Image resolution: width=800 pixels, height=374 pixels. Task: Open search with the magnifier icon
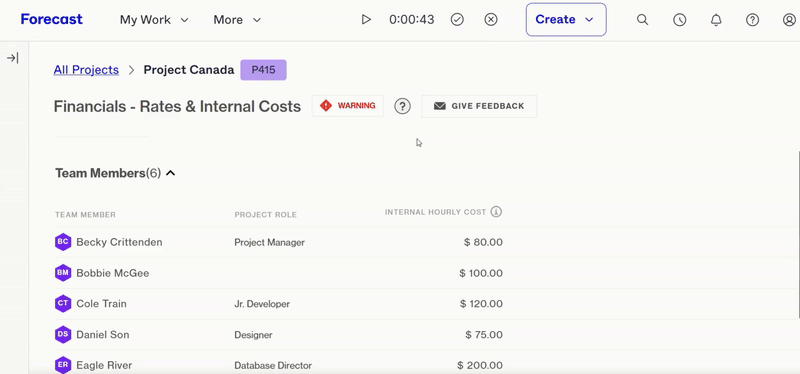[643, 19]
